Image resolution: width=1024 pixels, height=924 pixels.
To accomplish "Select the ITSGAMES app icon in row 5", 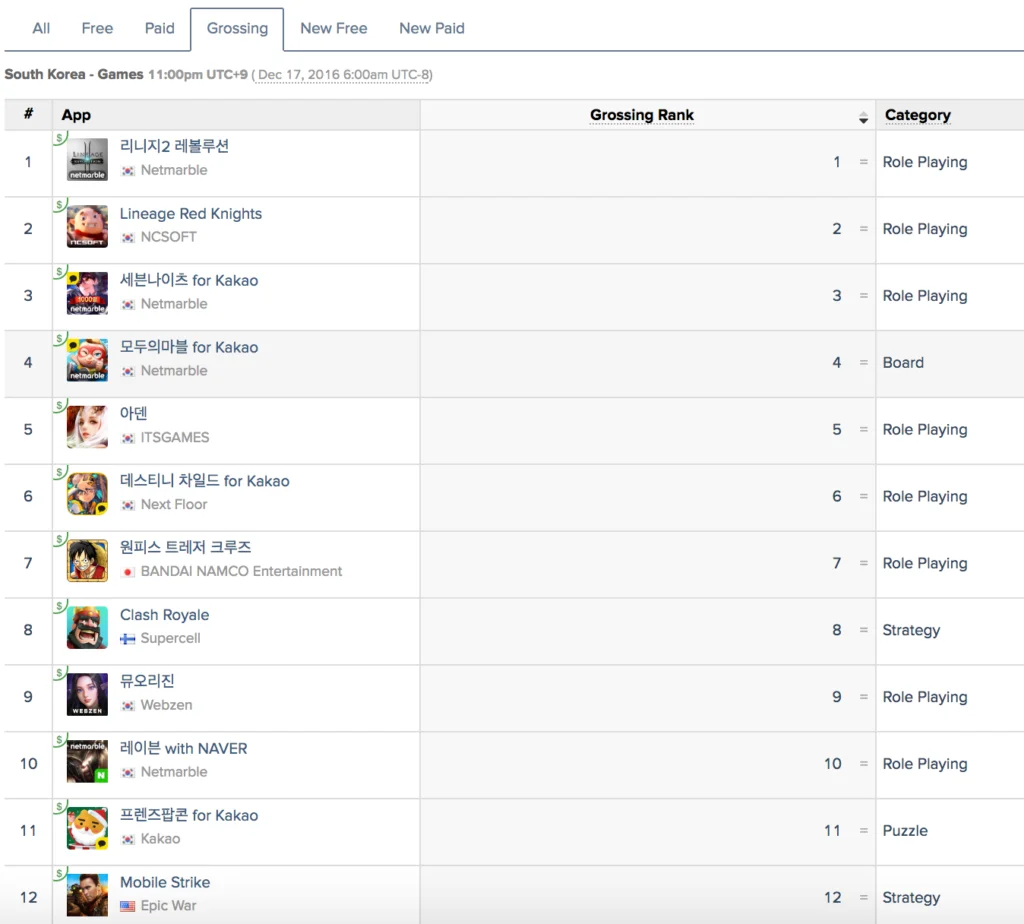I will click(87, 428).
